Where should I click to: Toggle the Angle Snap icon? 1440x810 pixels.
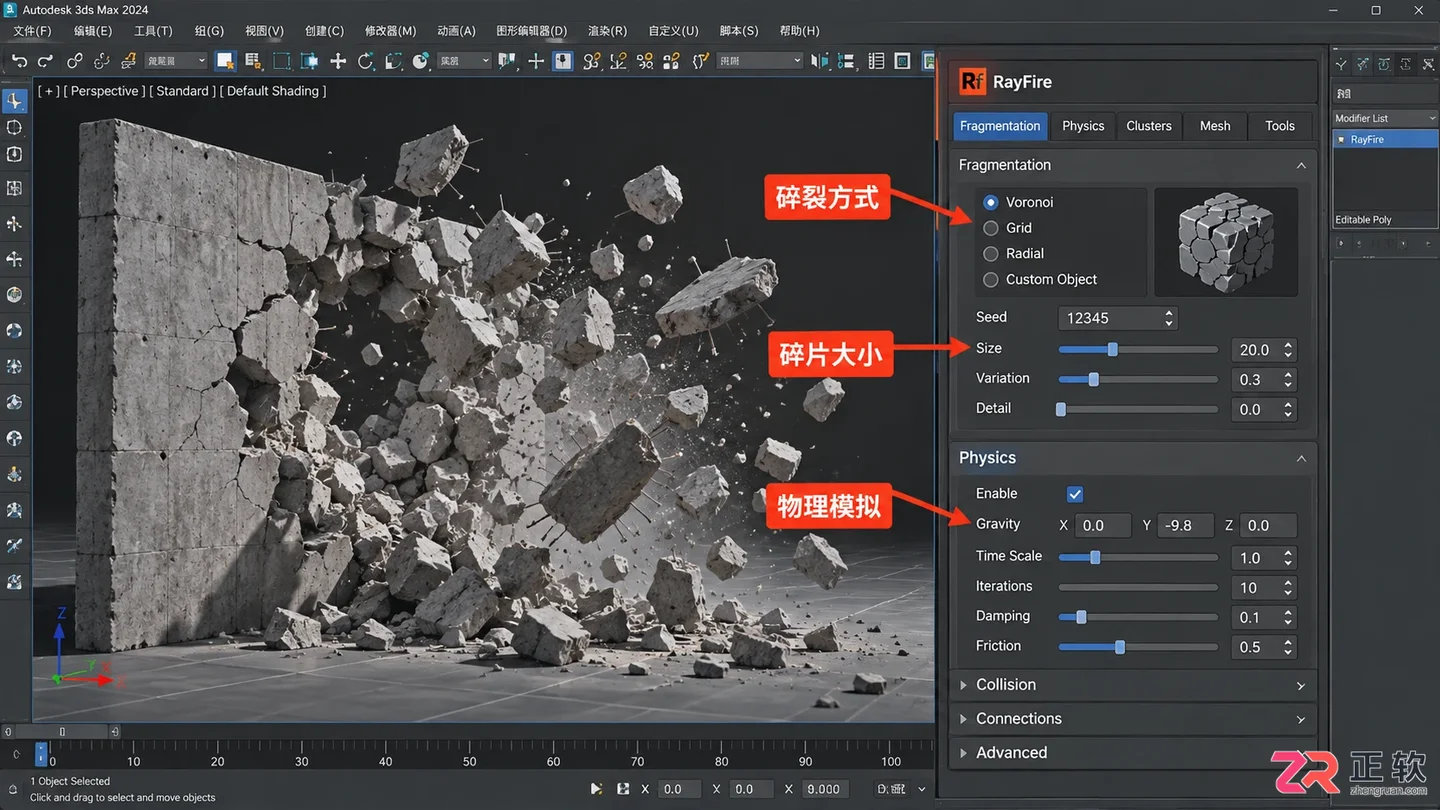pos(618,61)
